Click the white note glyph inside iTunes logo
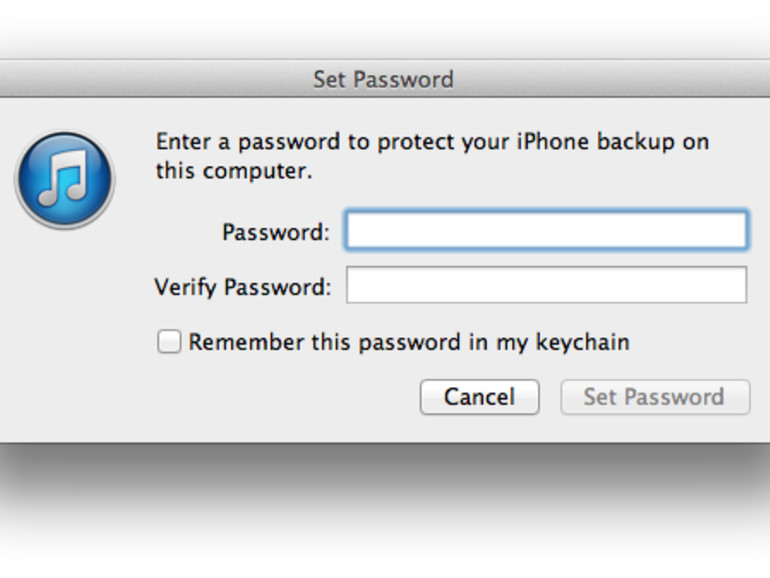770x578 pixels. 64,178
